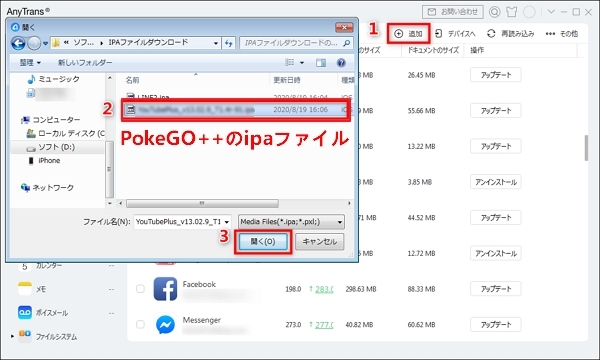Select ネットワーク in navigation tree
This screenshot has width=600, height=360.
[47, 187]
